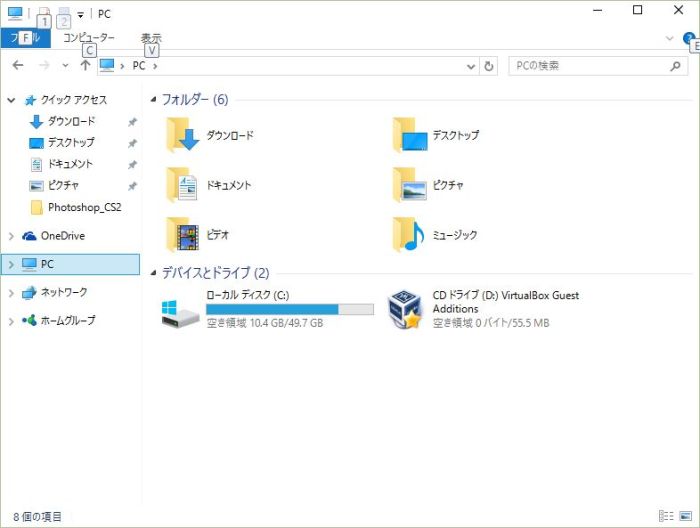Switch to details view in status bar

coord(666,516)
